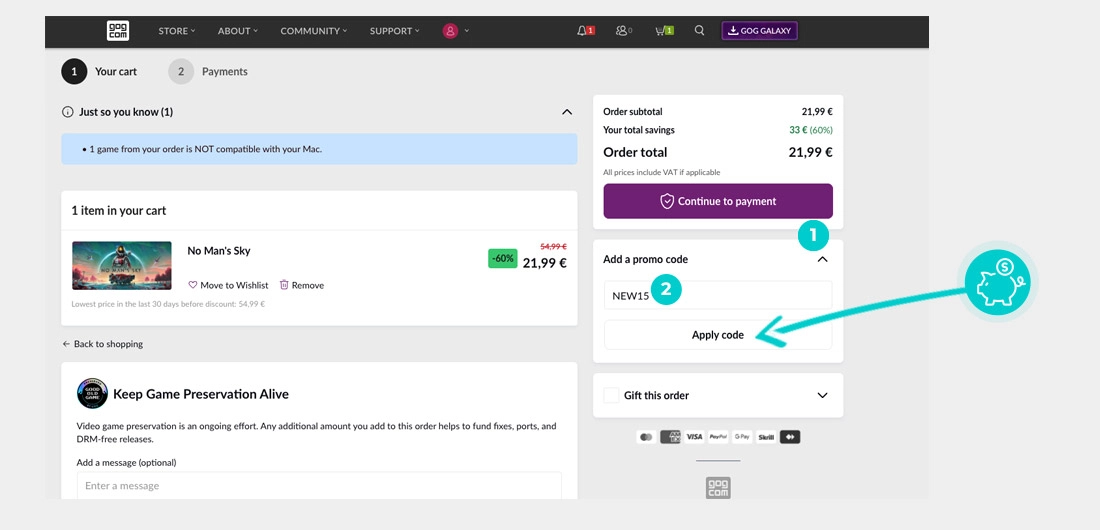Open the STORE menu
Screen dimensions: 1100x530
click(177, 31)
